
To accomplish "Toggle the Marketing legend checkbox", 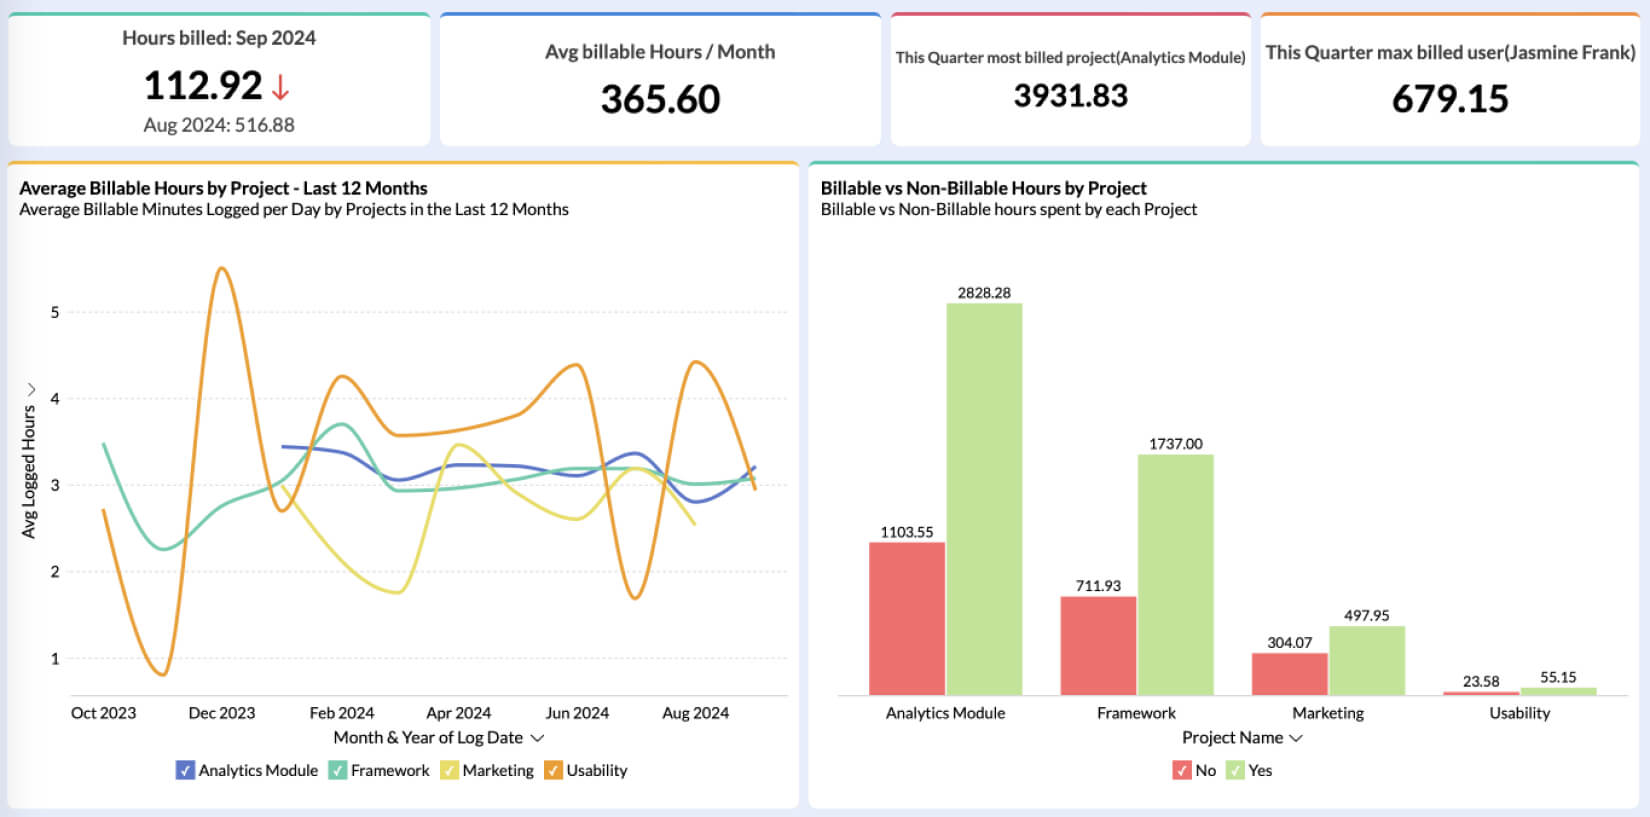I will coord(449,770).
